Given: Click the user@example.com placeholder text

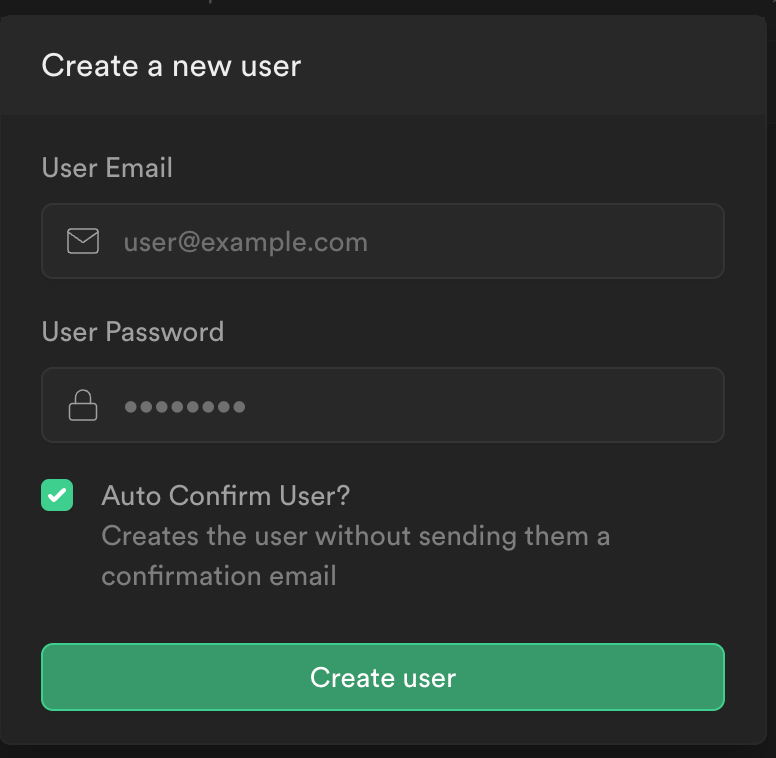Looking at the screenshot, I should pyautogui.click(x=245, y=242).
